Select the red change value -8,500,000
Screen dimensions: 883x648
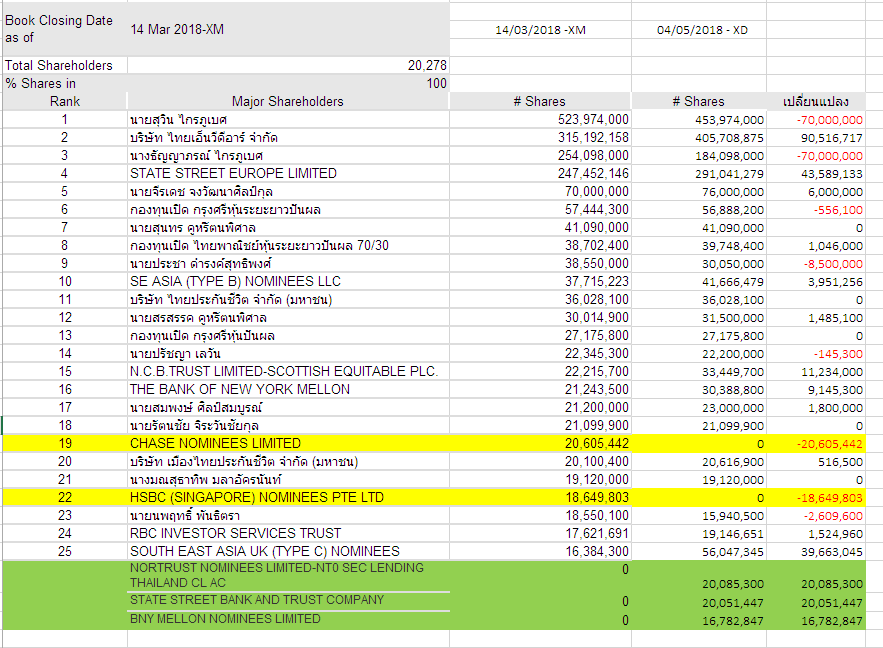[816, 263]
